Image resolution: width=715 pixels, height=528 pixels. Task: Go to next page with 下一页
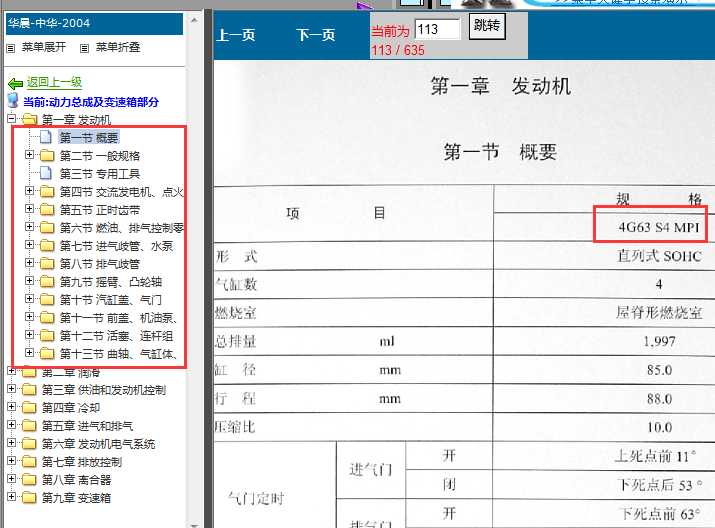[x=316, y=36]
